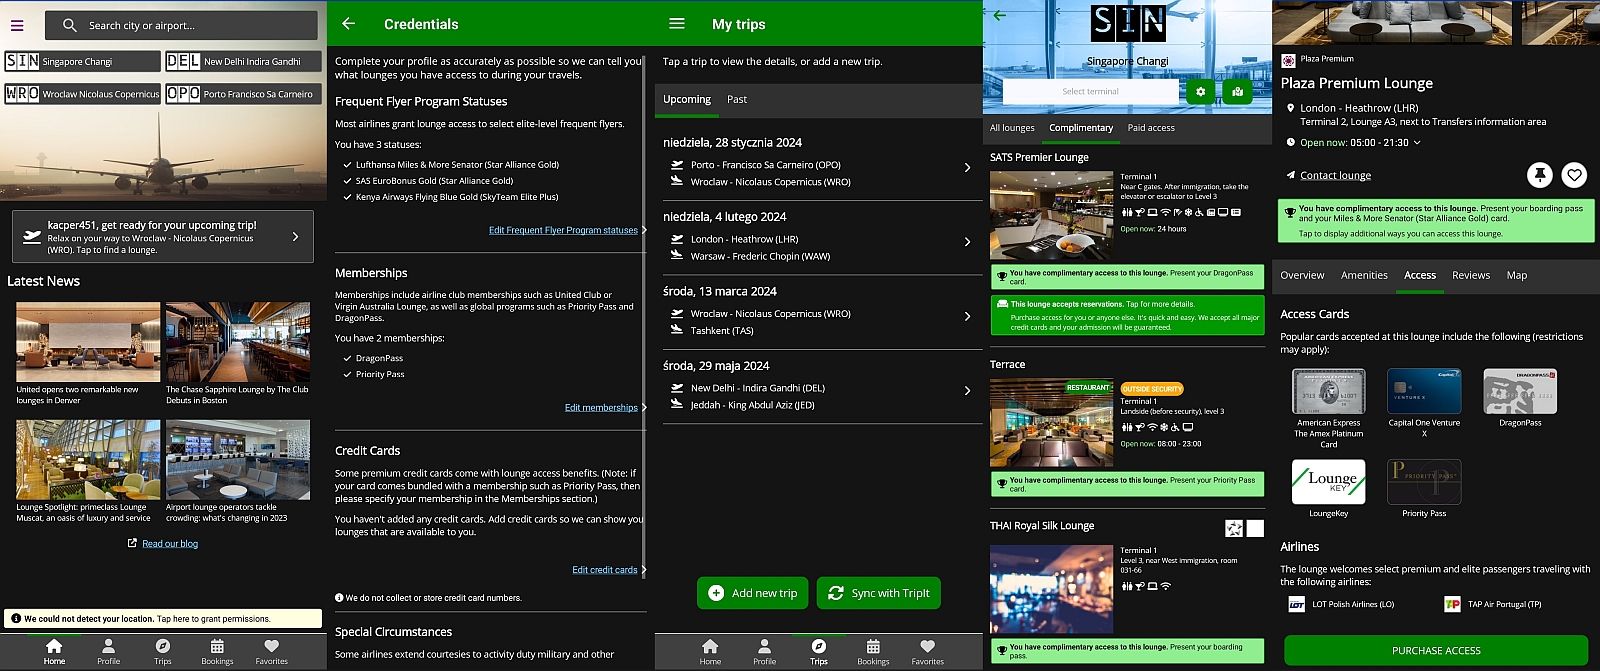Click Edit Frequent Flyer Program statuses link
Screen dimensions: 1600x671
point(563,230)
